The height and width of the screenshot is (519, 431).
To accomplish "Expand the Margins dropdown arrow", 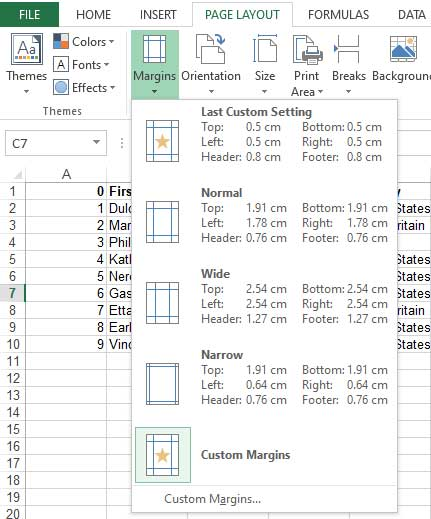I will pyautogui.click(x=154, y=91).
